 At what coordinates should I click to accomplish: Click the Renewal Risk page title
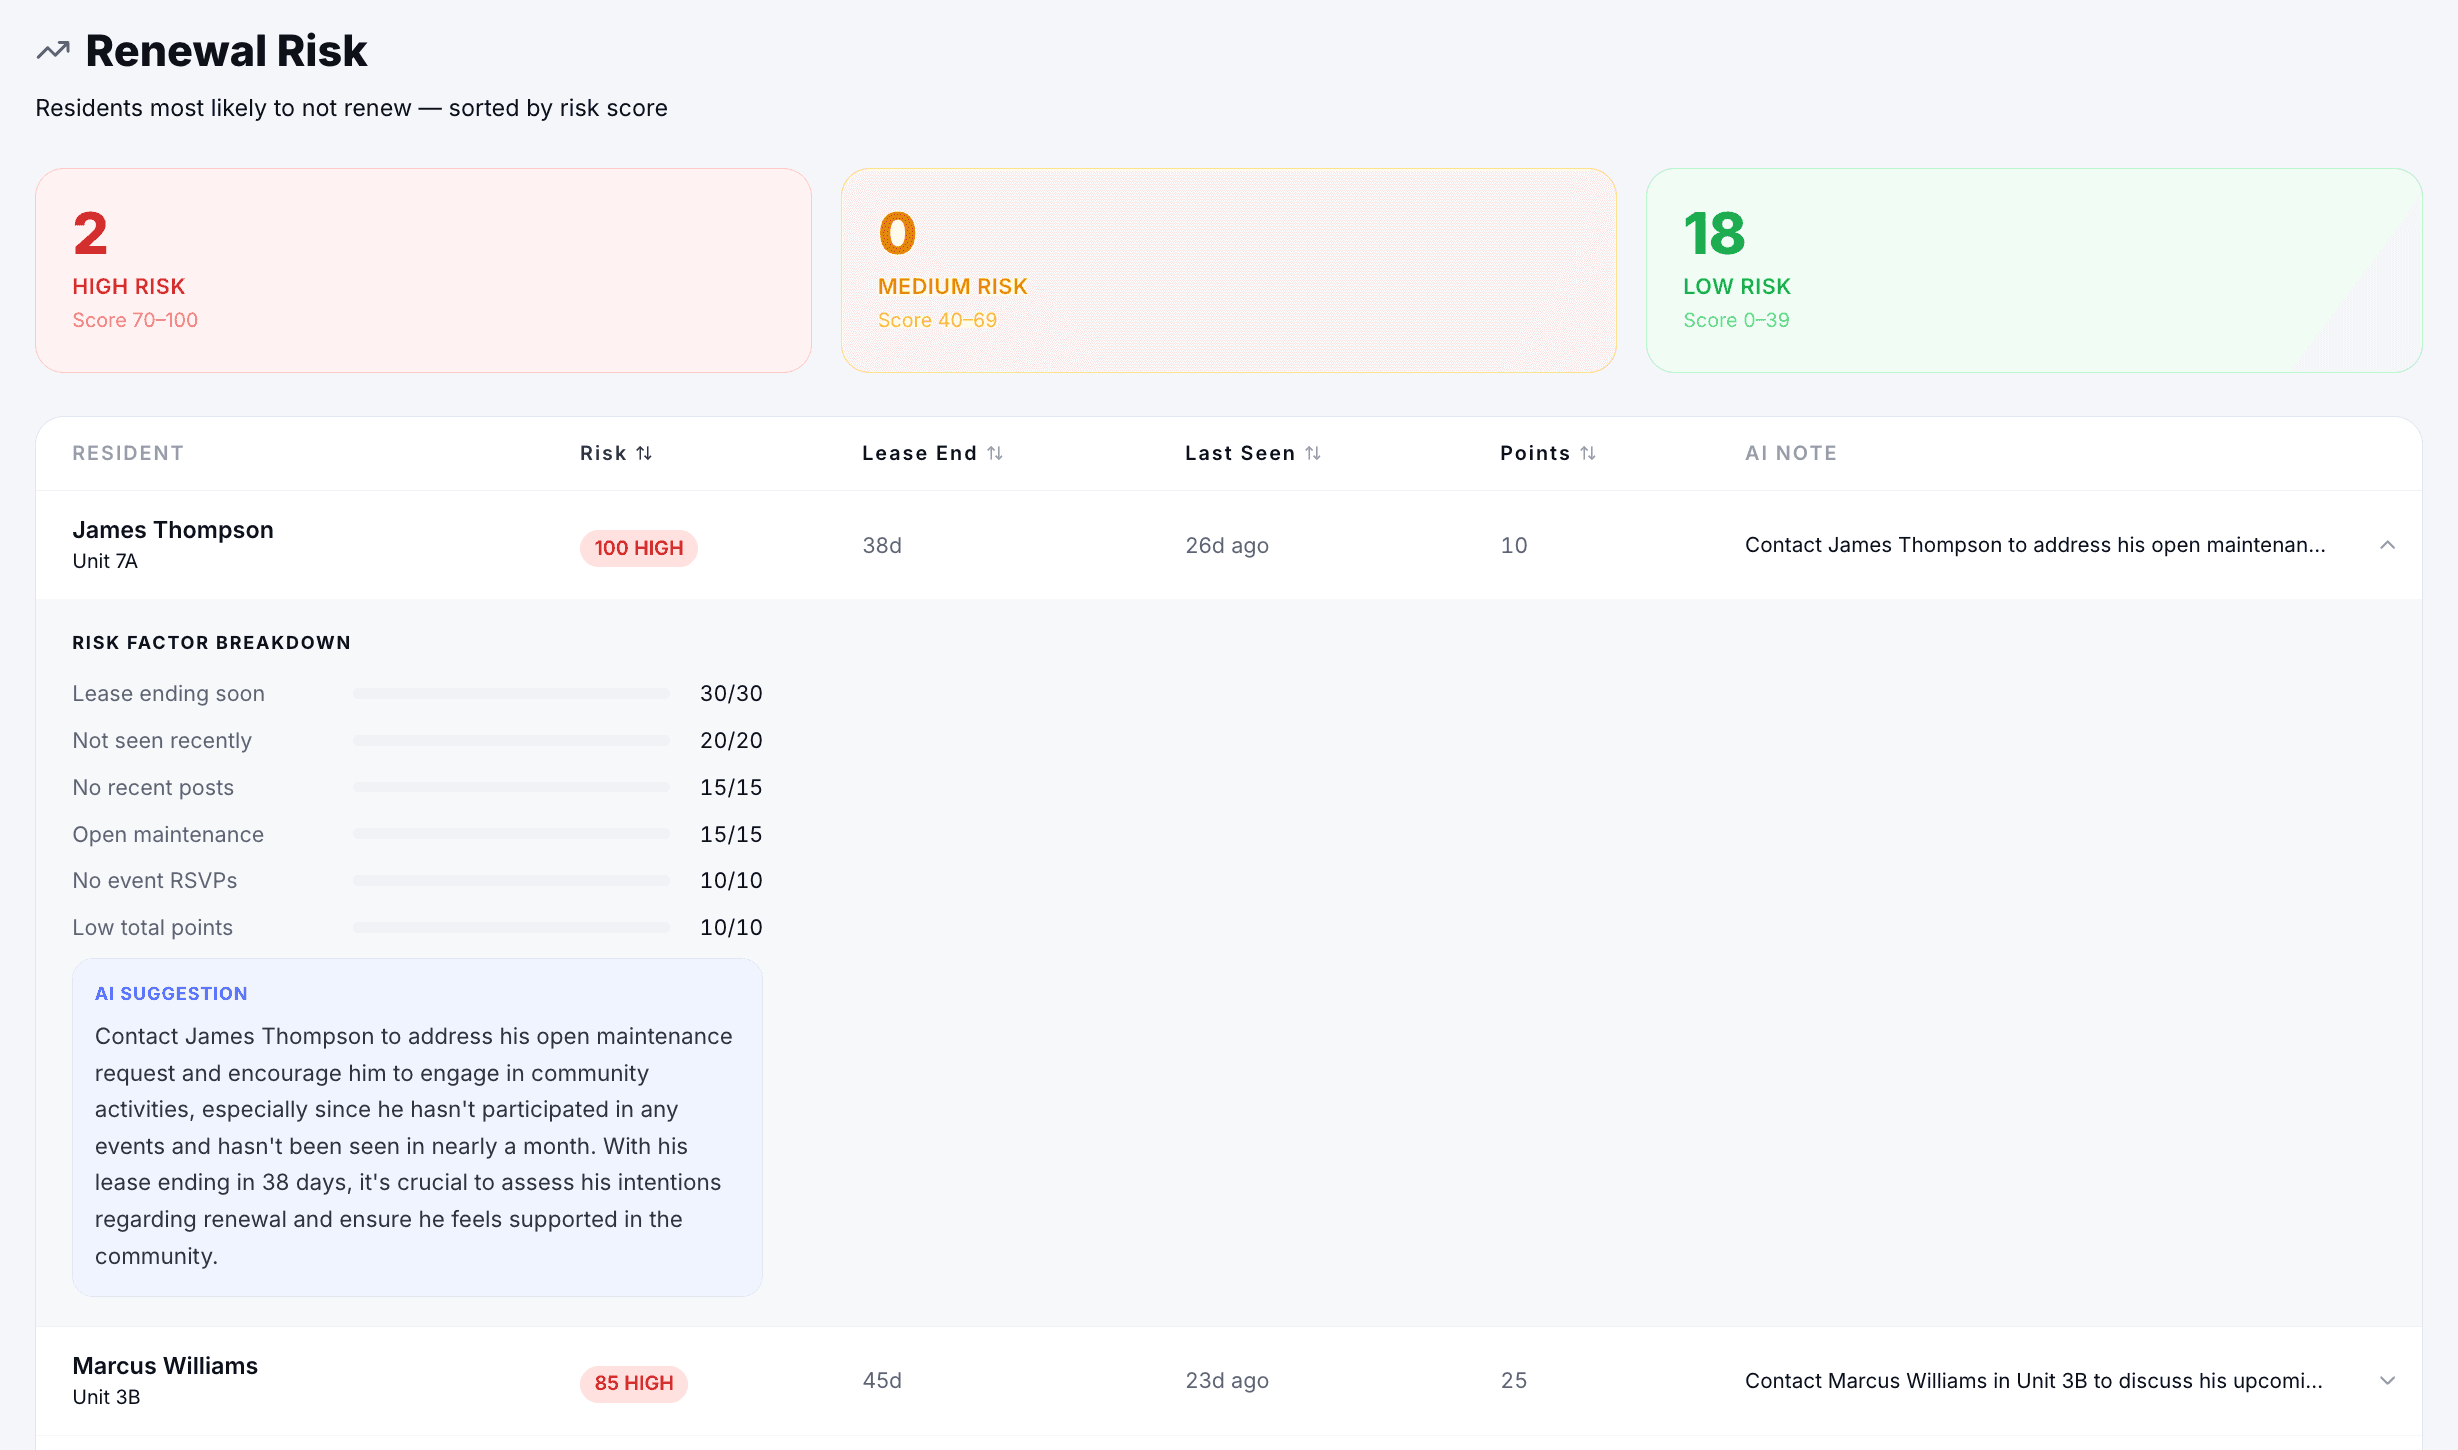pyautogui.click(x=226, y=50)
